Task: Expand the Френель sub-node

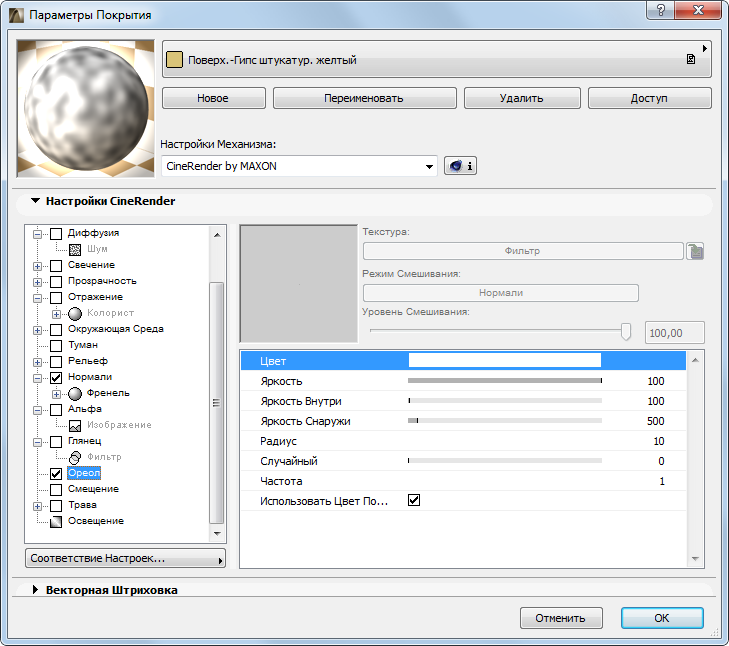Action: 56,394
